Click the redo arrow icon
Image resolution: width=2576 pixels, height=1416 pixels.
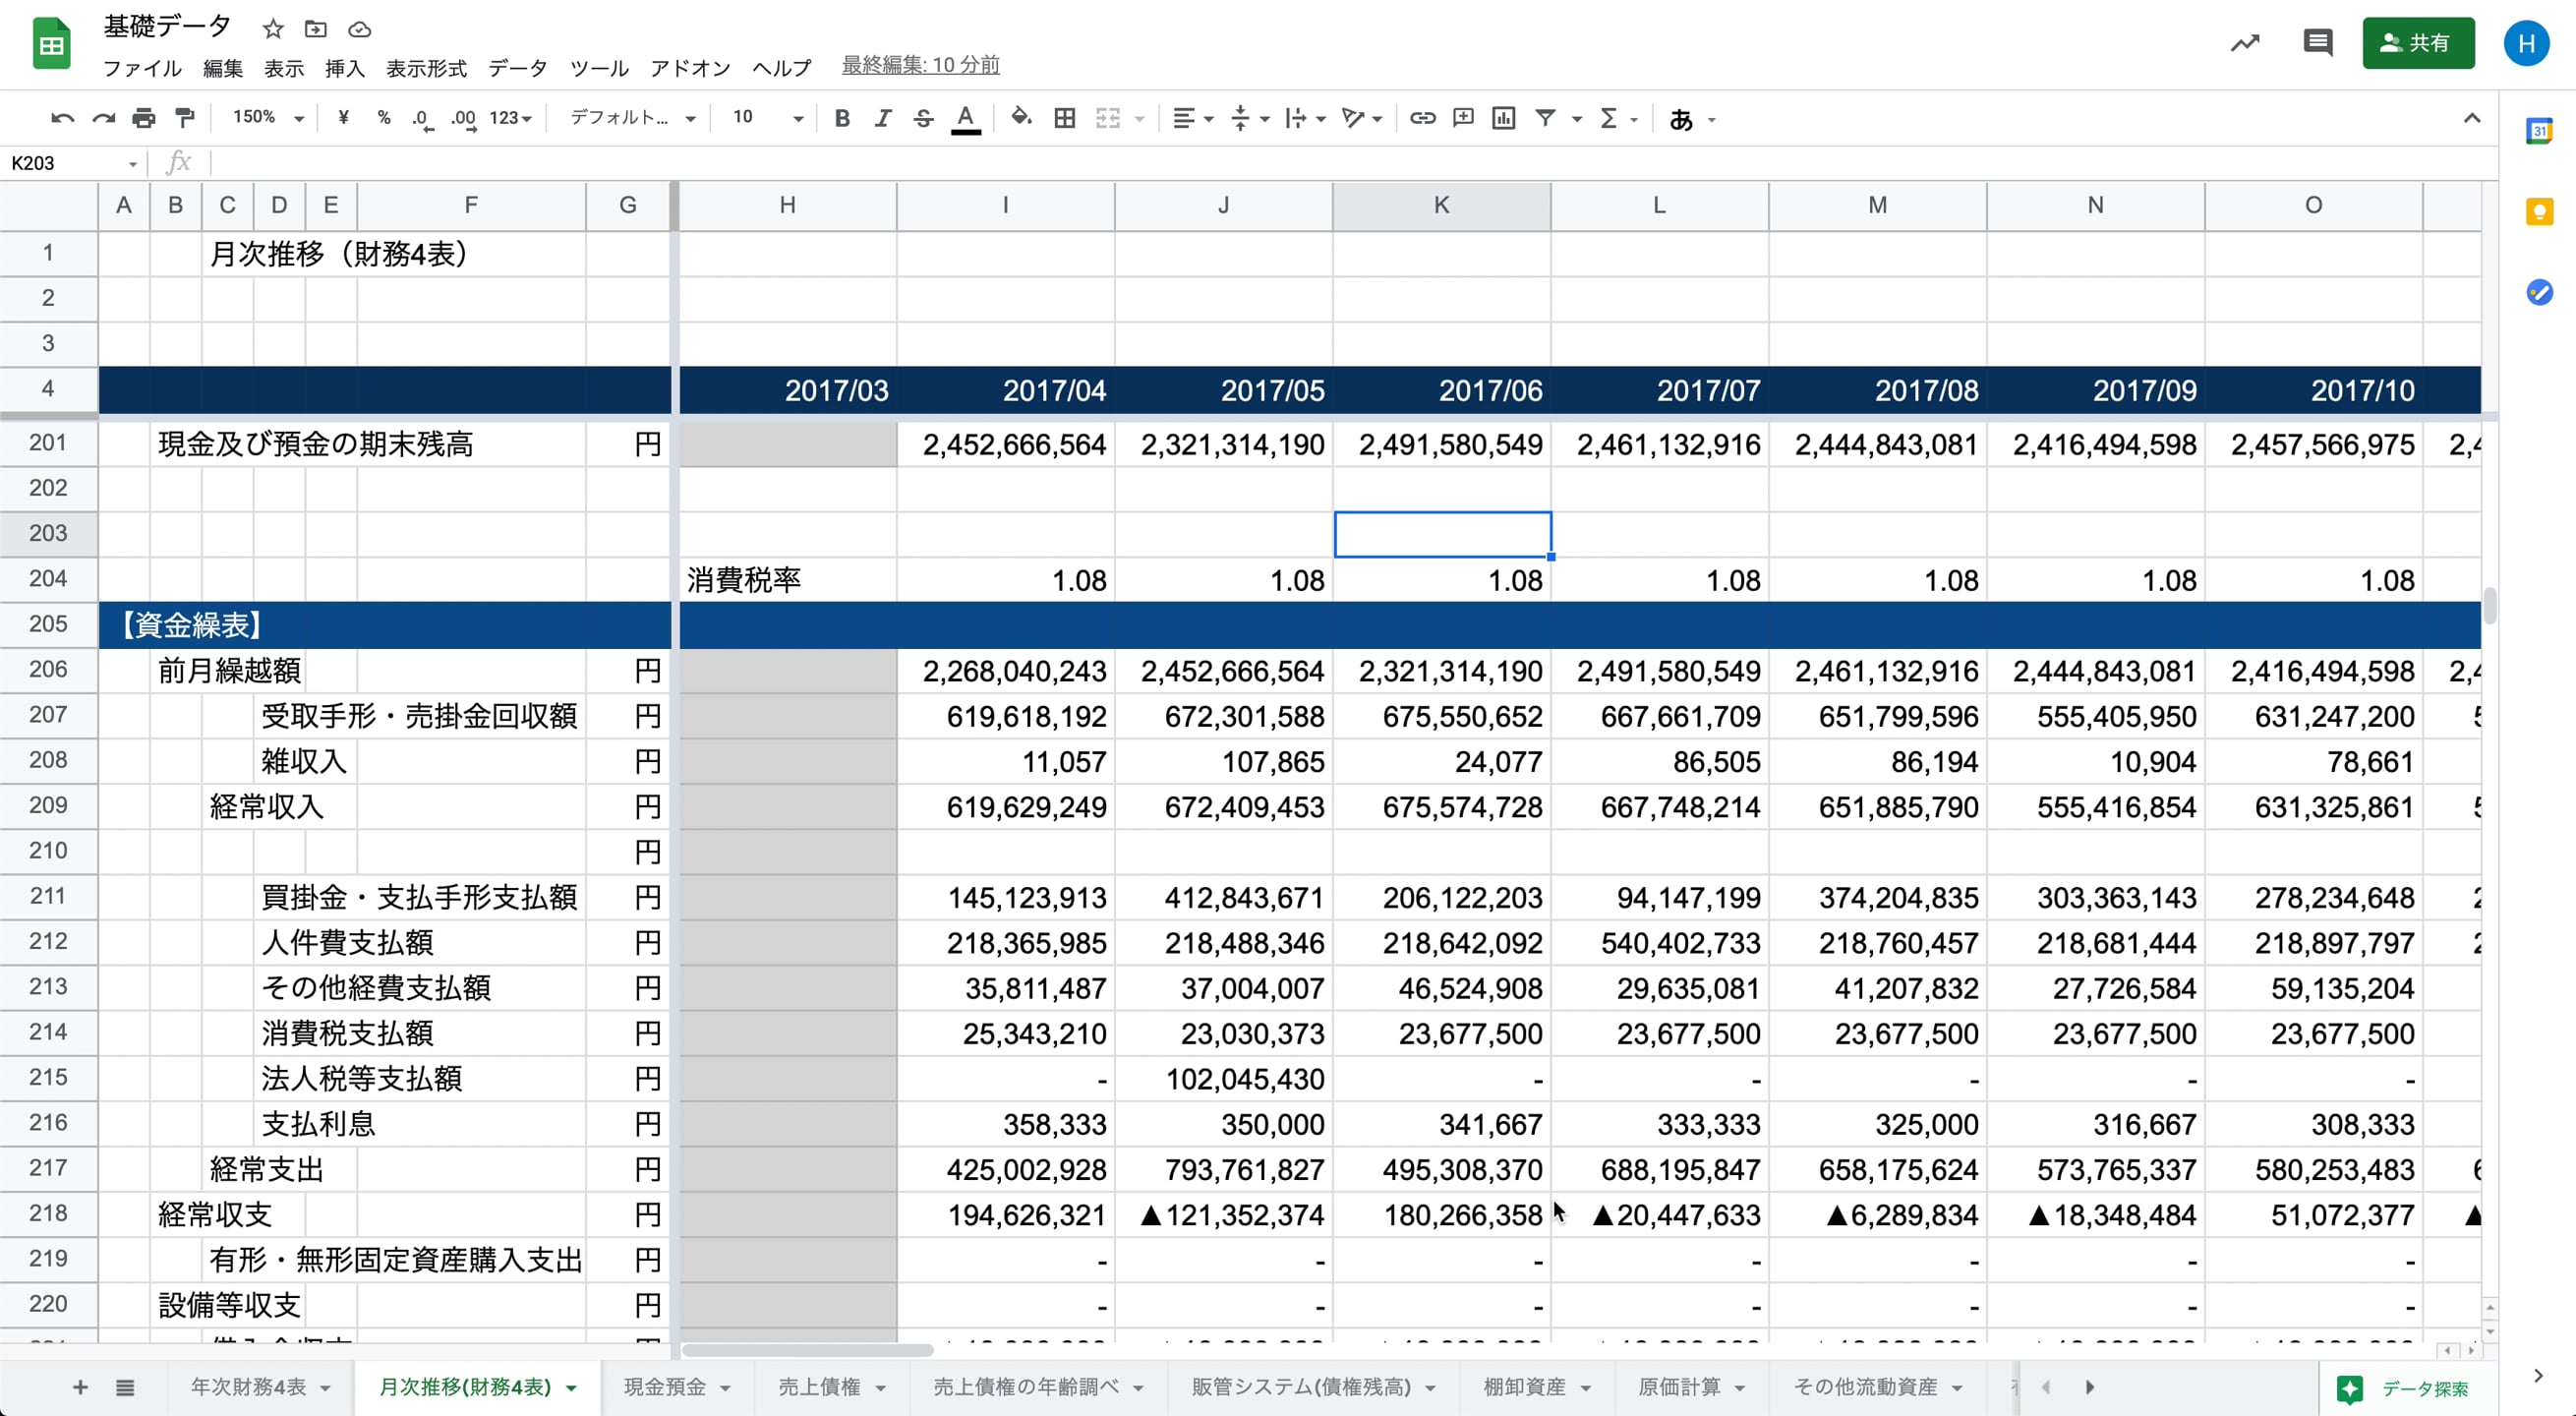pyautogui.click(x=103, y=118)
